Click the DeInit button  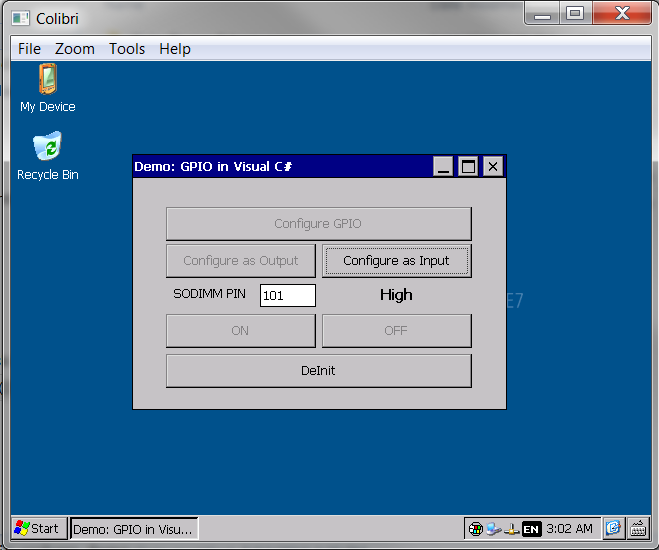pyautogui.click(x=319, y=371)
